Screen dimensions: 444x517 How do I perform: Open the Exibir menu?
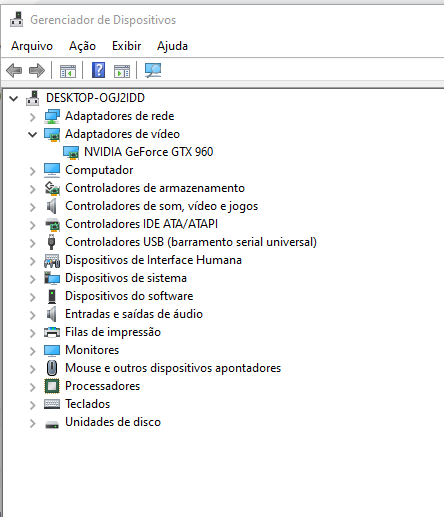(127, 46)
